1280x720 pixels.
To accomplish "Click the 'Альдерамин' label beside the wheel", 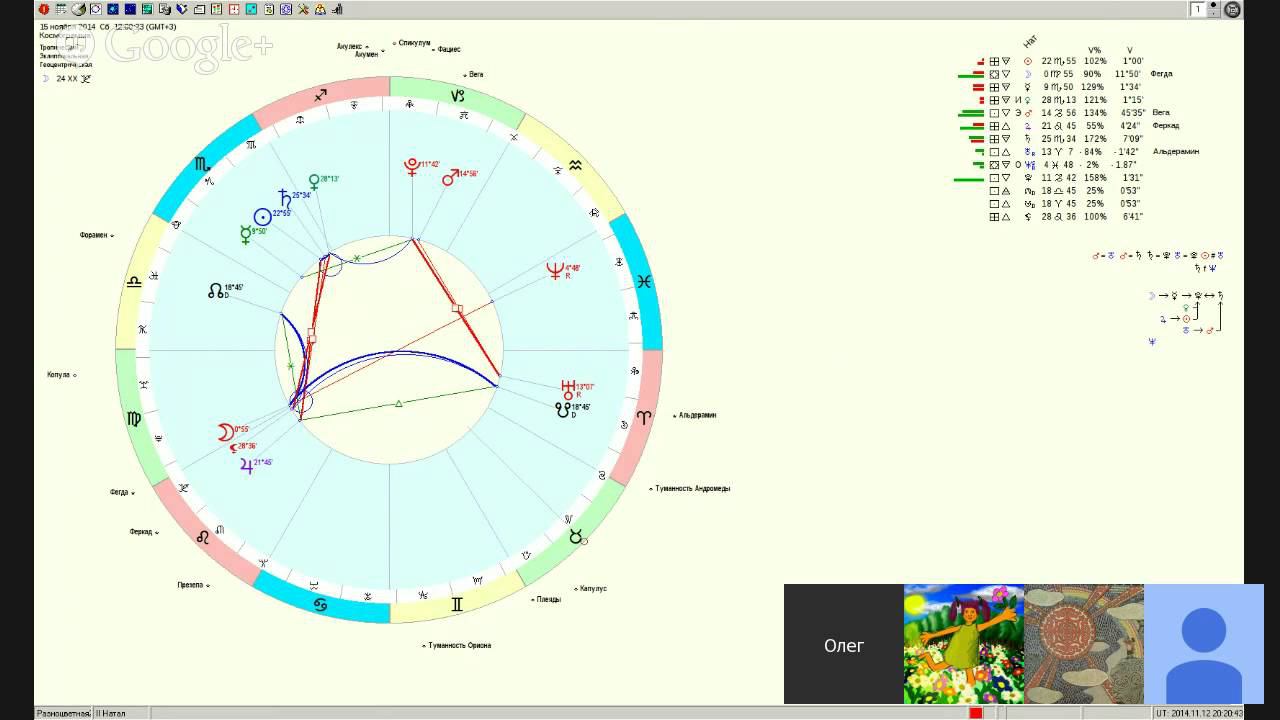I will point(696,415).
